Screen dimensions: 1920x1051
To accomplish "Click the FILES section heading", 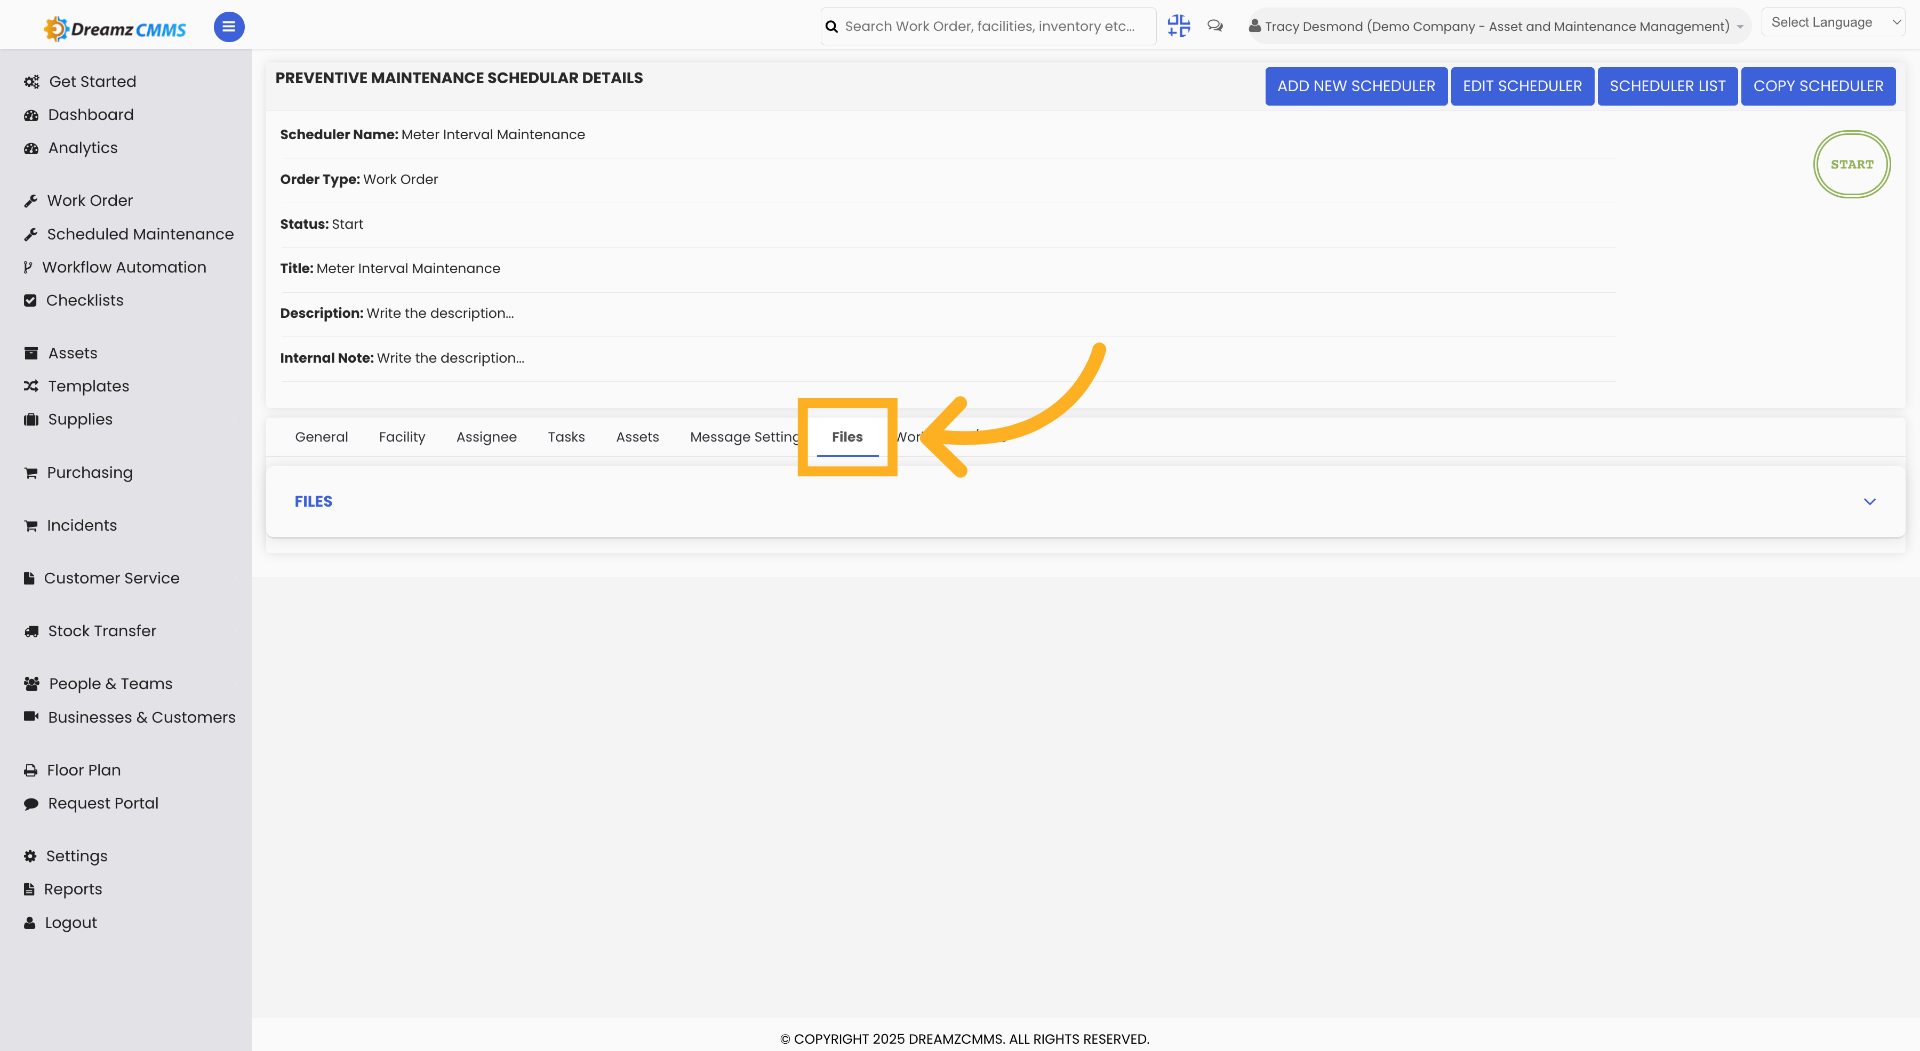I will coord(313,502).
